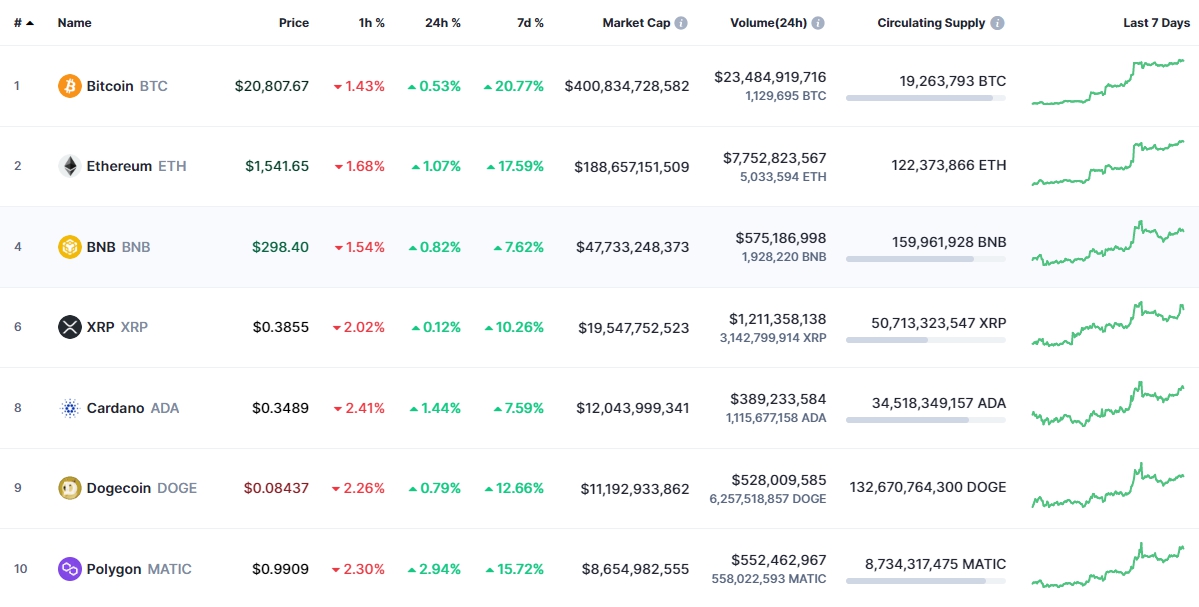
Task: Open Cardano 7-day price chart
Action: pos(1108,404)
